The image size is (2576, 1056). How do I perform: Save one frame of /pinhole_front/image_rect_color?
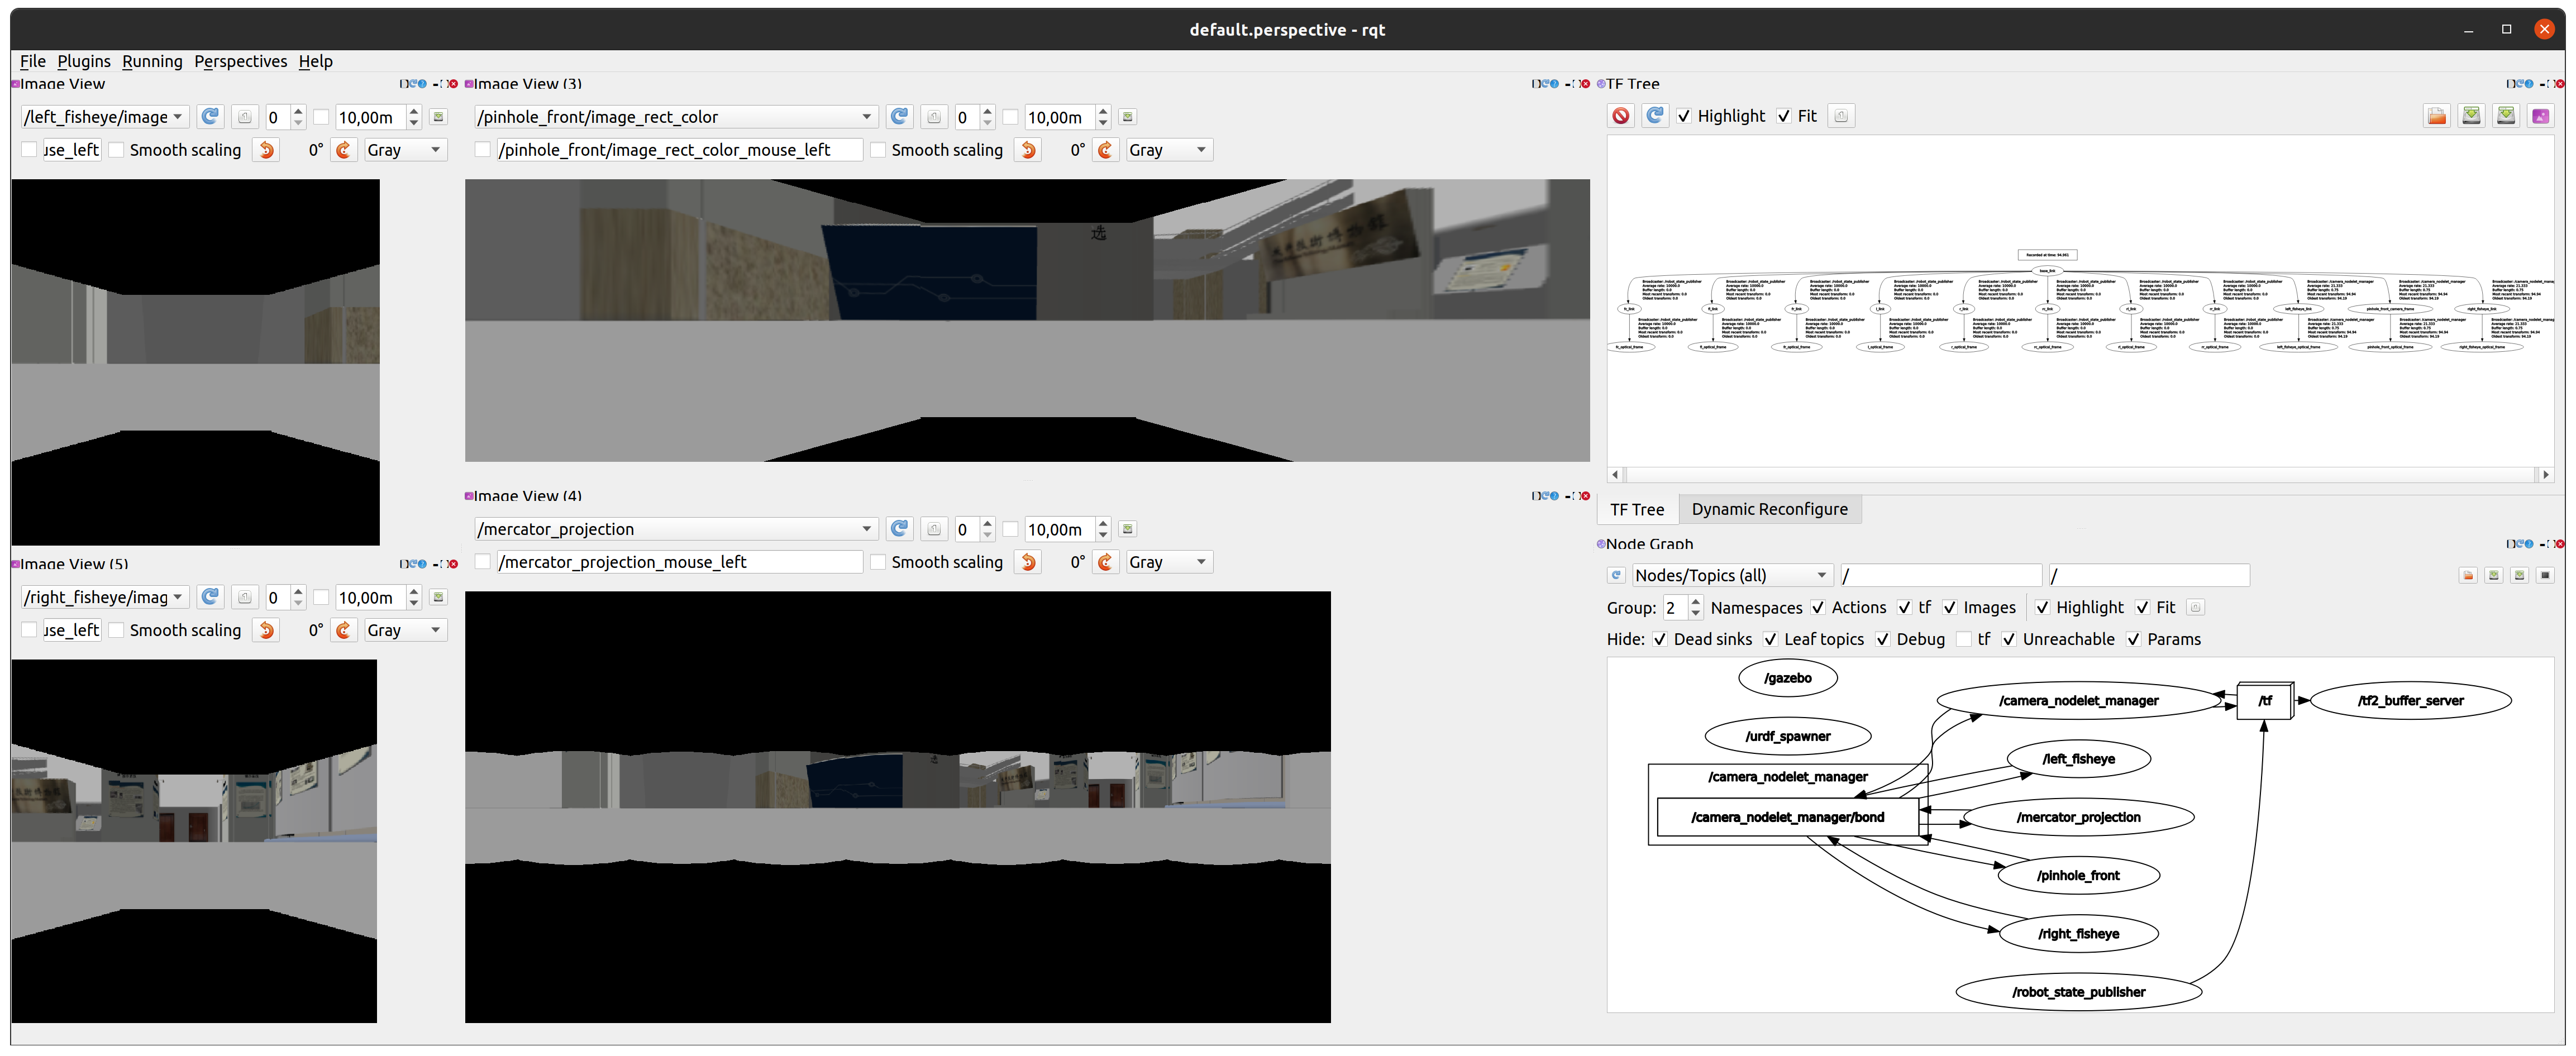tap(934, 116)
